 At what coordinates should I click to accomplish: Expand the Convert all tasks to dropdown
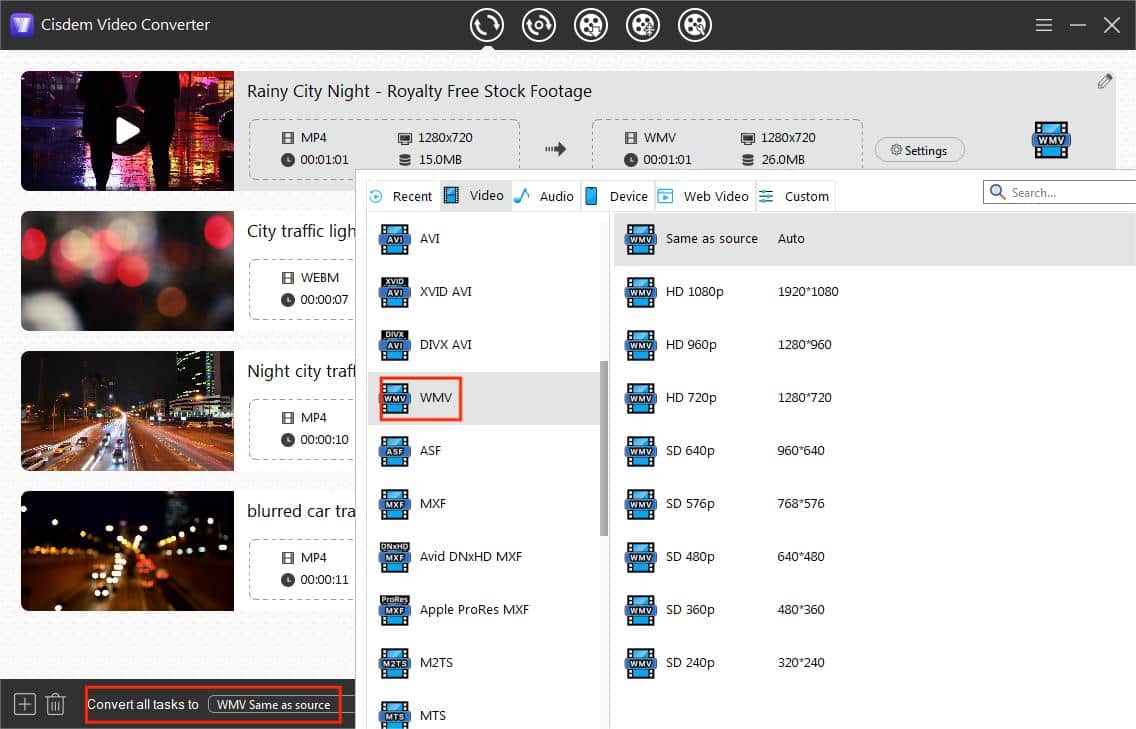click(x=272, y=704)
